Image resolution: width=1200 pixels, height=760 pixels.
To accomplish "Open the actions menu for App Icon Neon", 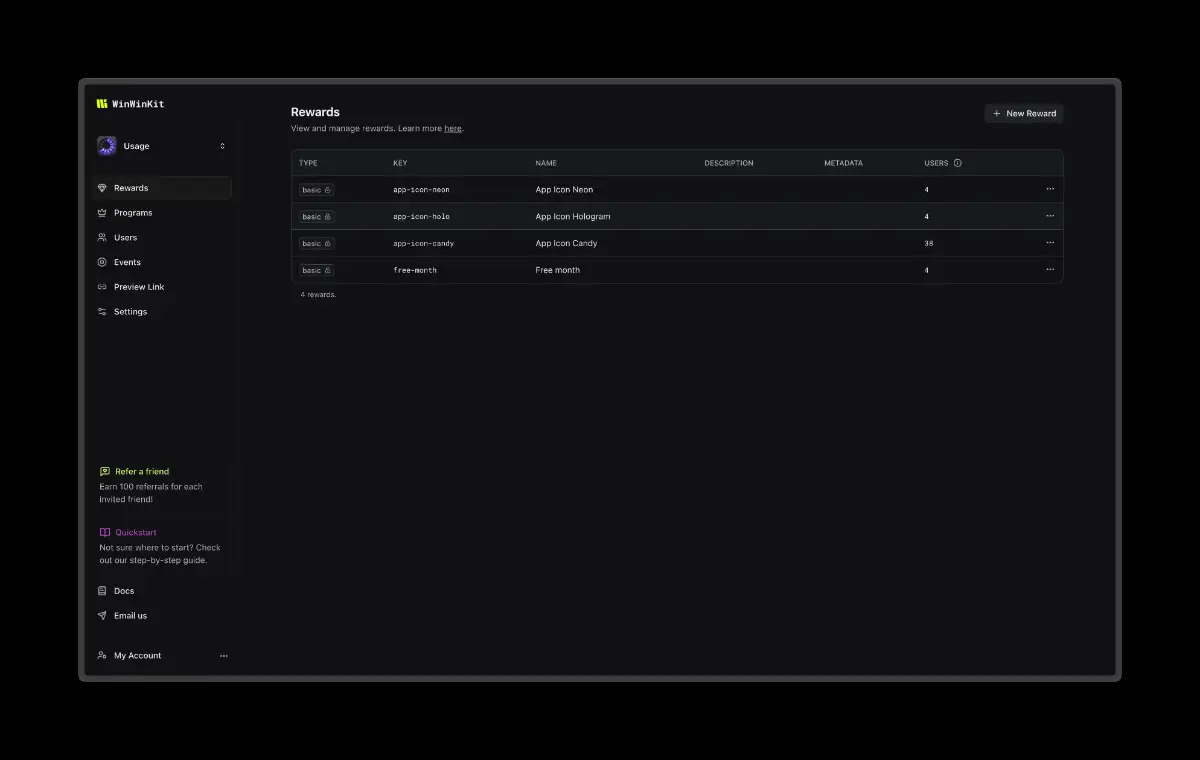I will pyautogui.click(x=1050, y=188).
